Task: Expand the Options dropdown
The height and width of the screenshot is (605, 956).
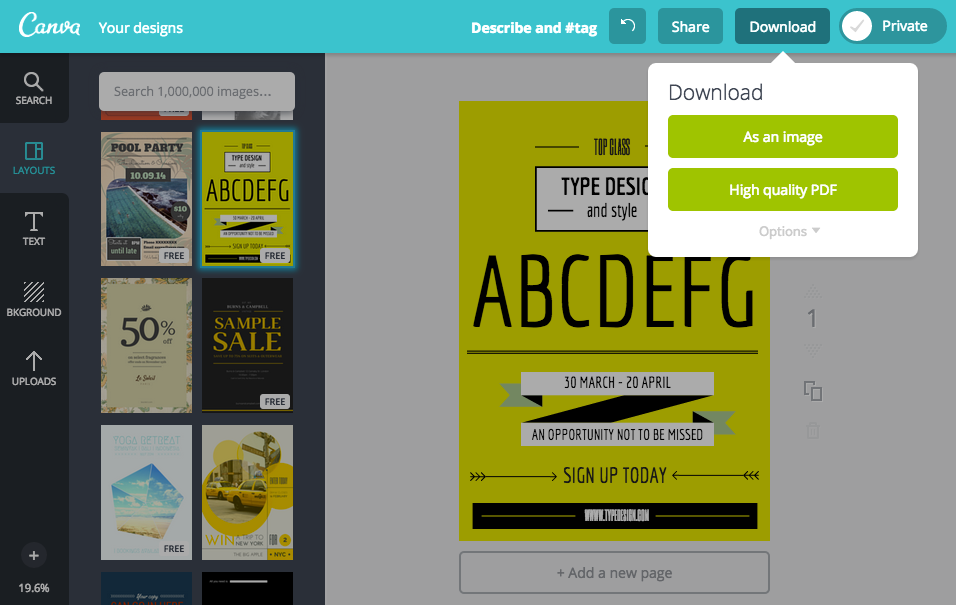Action: 789,231
